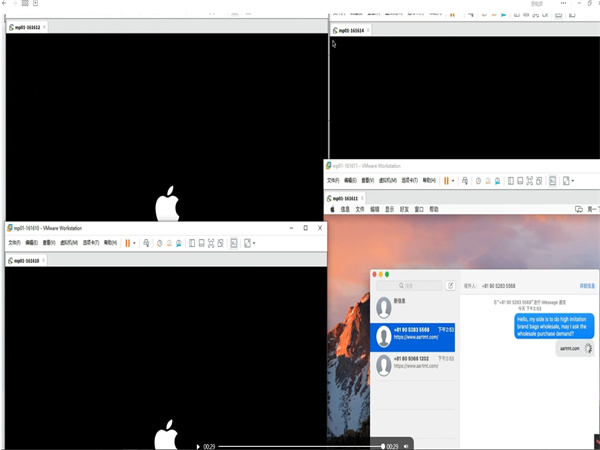
Task: Click snapshot clock icon in mp01-161611 toolbar
Action: (478, 181)
